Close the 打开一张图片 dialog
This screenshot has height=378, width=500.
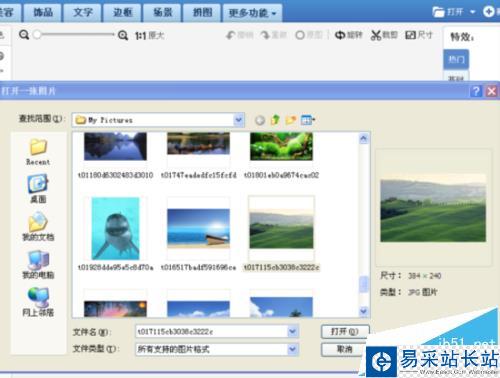[492, 91]
